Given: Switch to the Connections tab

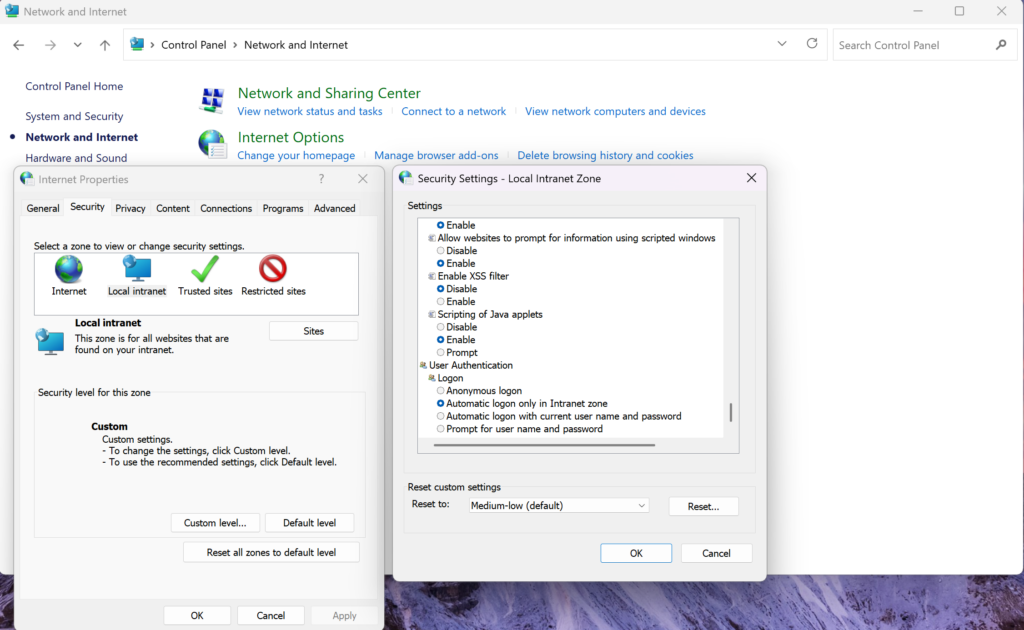Looking at the screenshot, I should click(x=226, y=208).
